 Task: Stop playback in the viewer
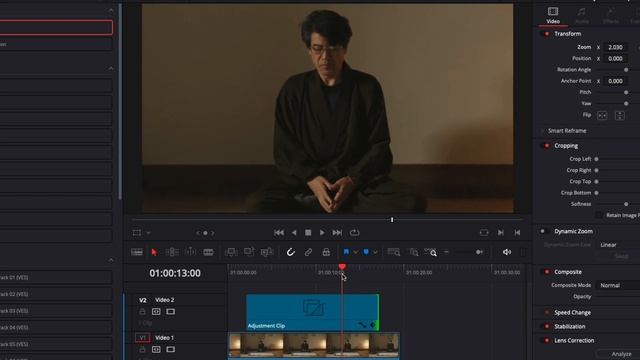[x=308, y=233]
